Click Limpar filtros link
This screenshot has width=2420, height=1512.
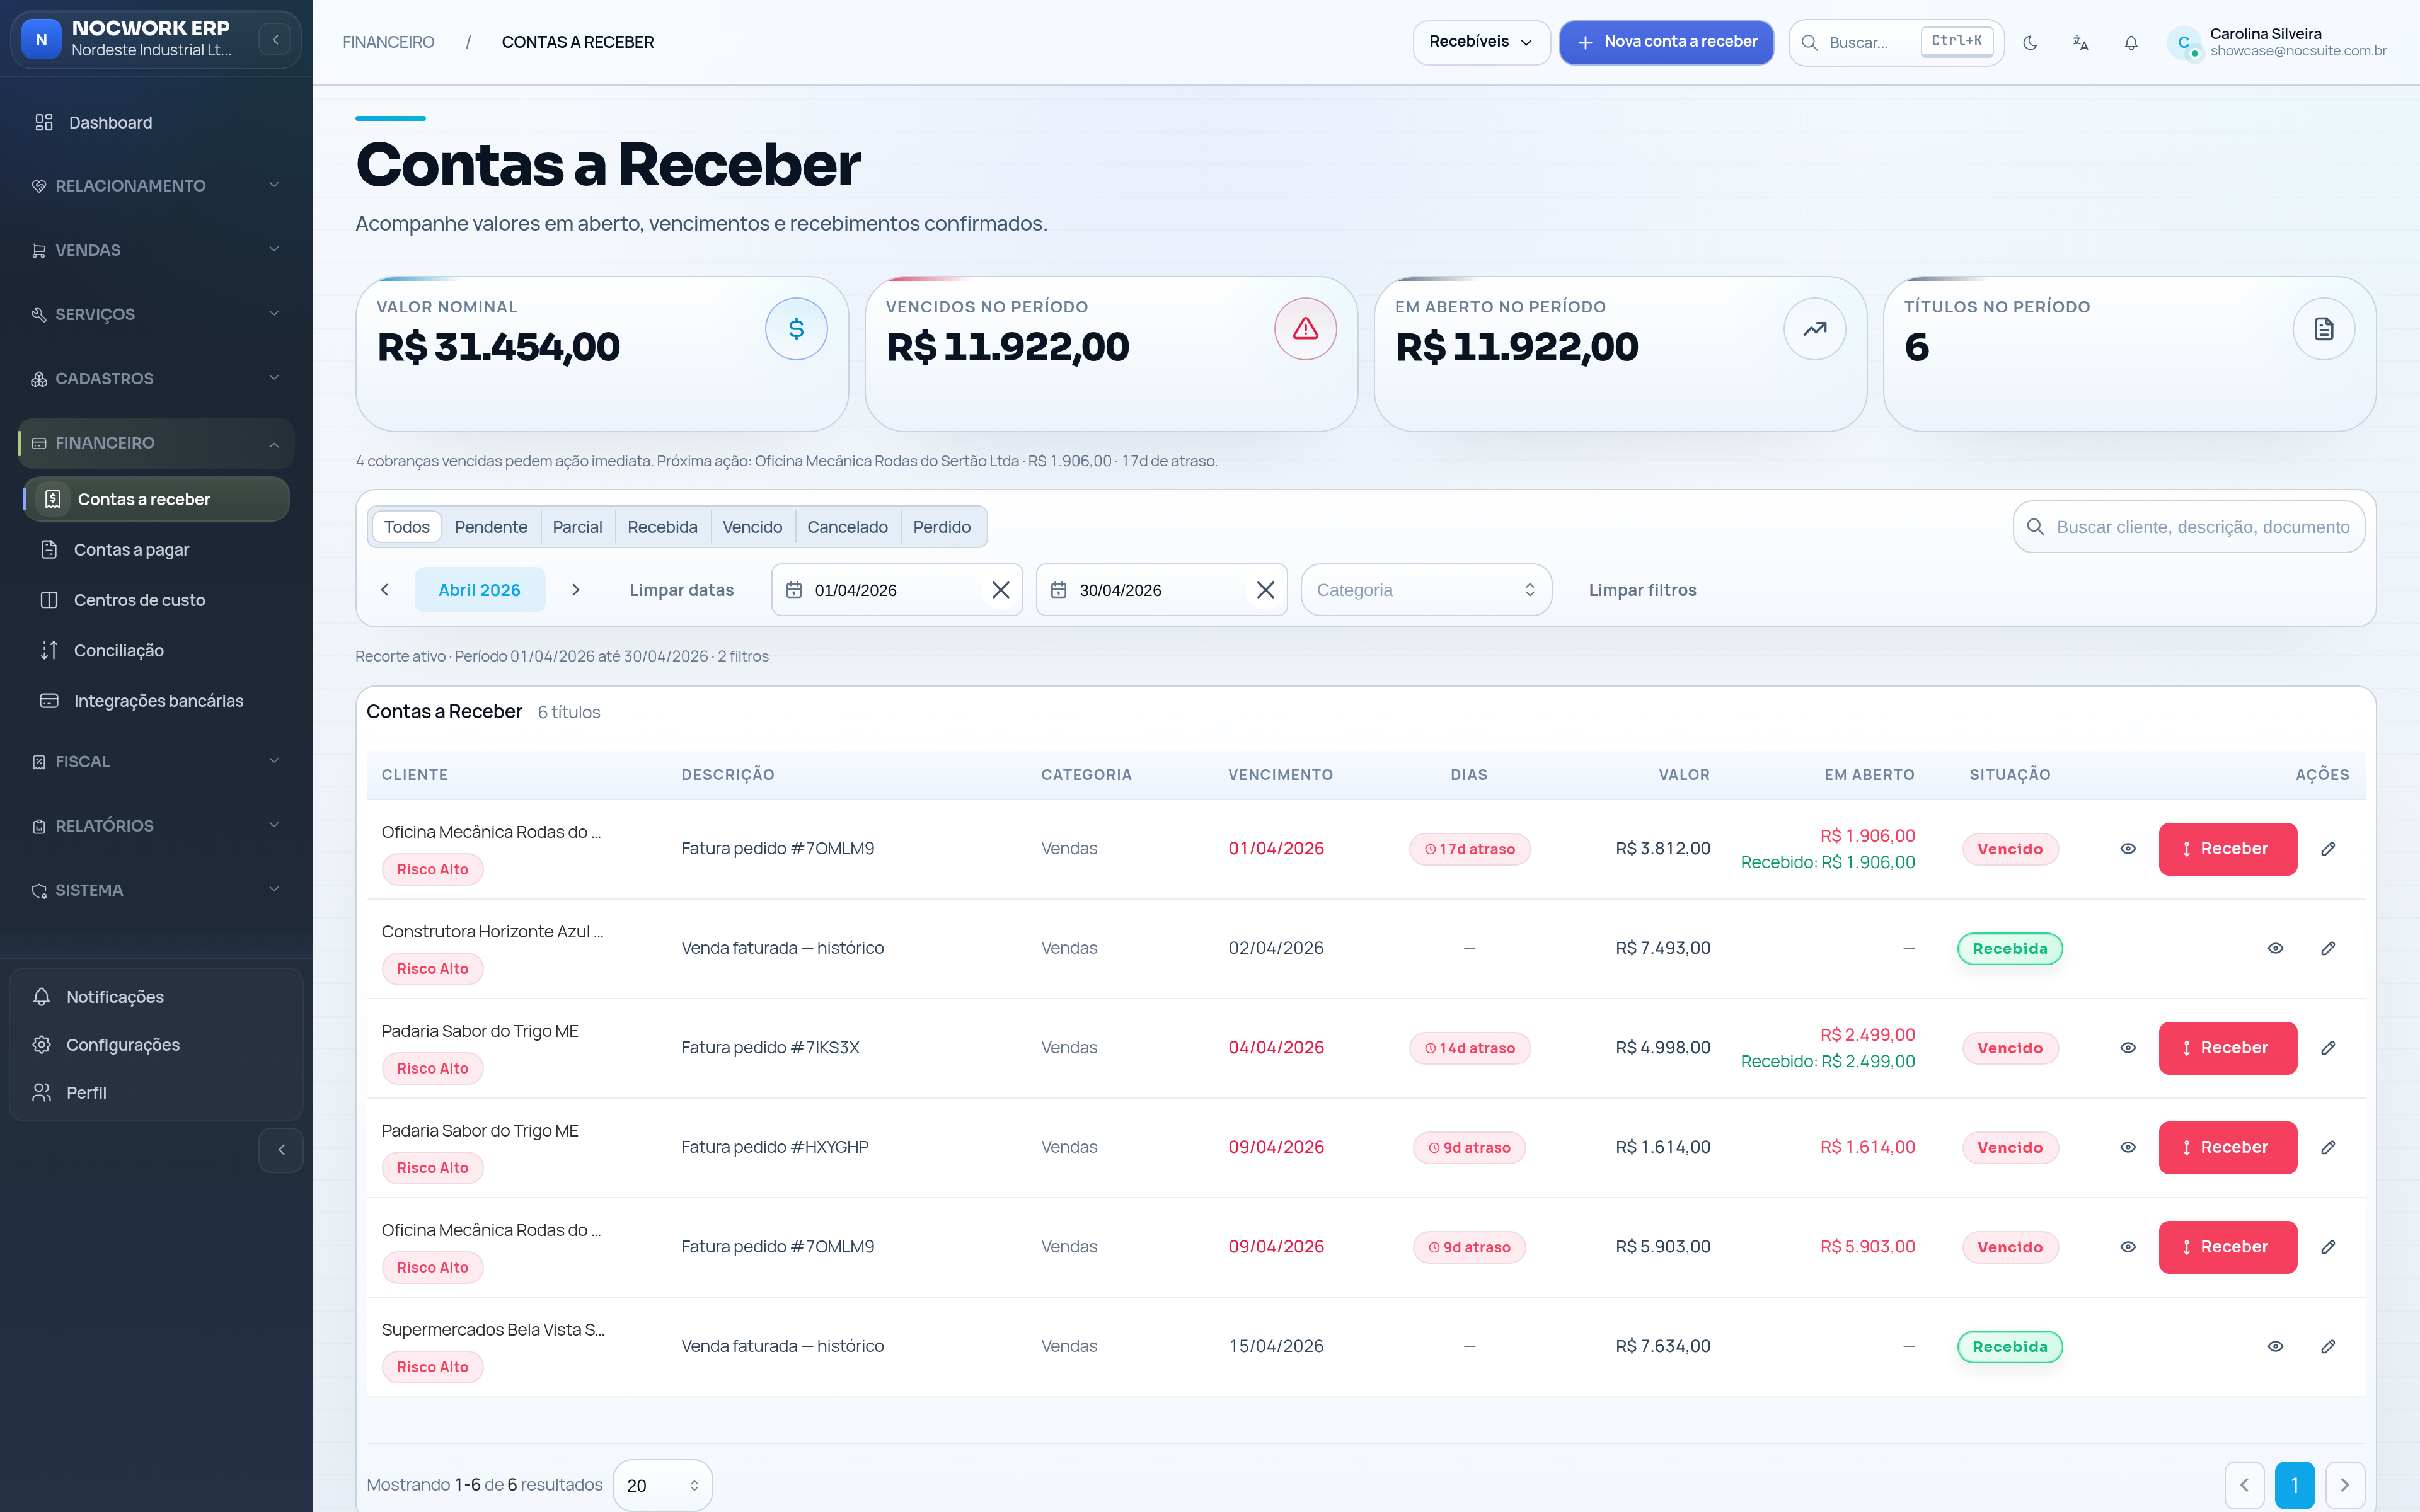click(1642, 590)
